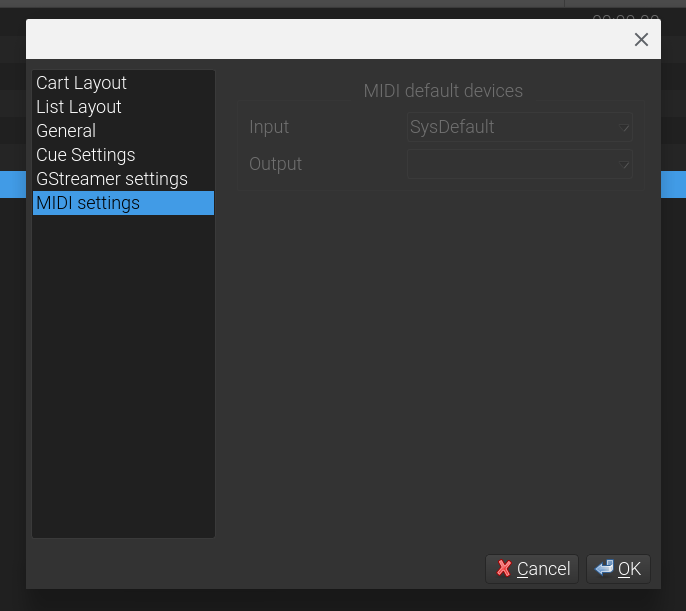The height and width of the screenshot is (611, 686).
Task: Click the Output label text
Action: [x=276, y=164]
